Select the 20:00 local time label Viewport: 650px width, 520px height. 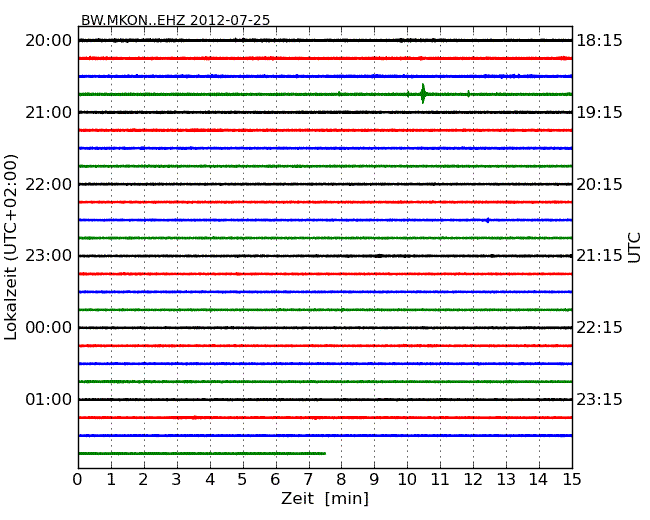pyautogui.click(x=49, y=41)
